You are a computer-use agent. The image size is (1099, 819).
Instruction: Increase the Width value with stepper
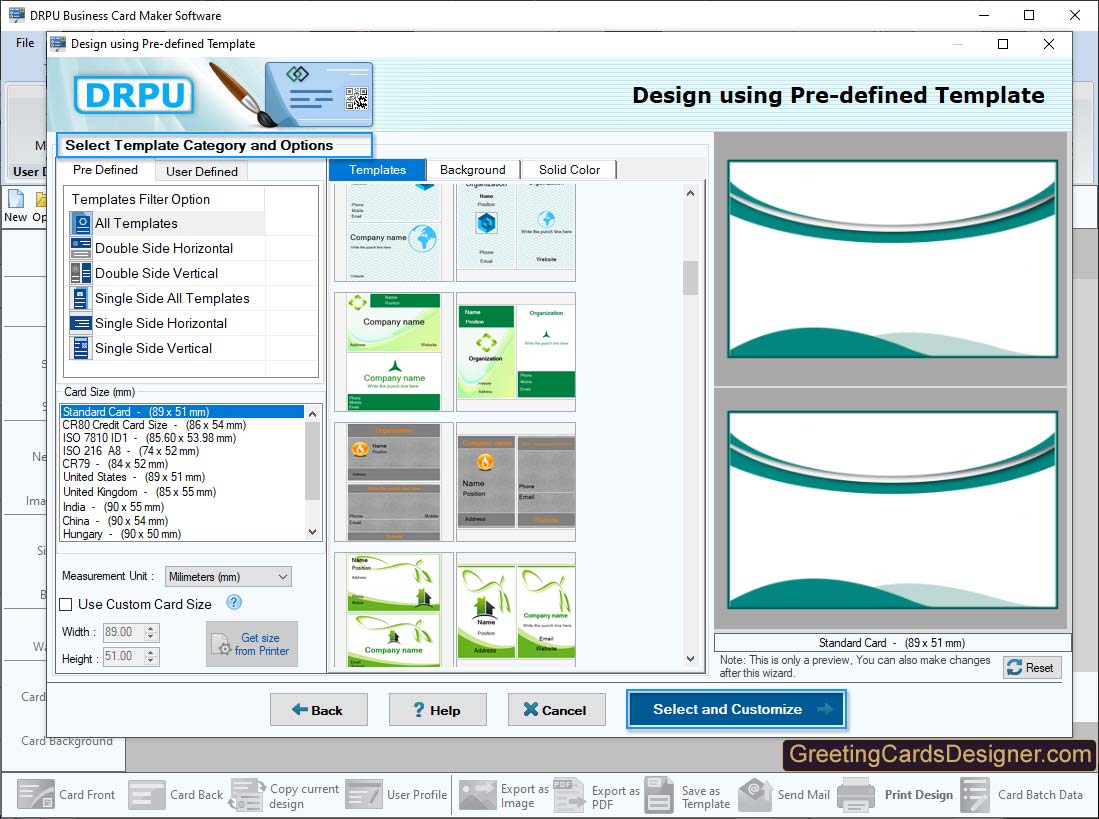151,628
